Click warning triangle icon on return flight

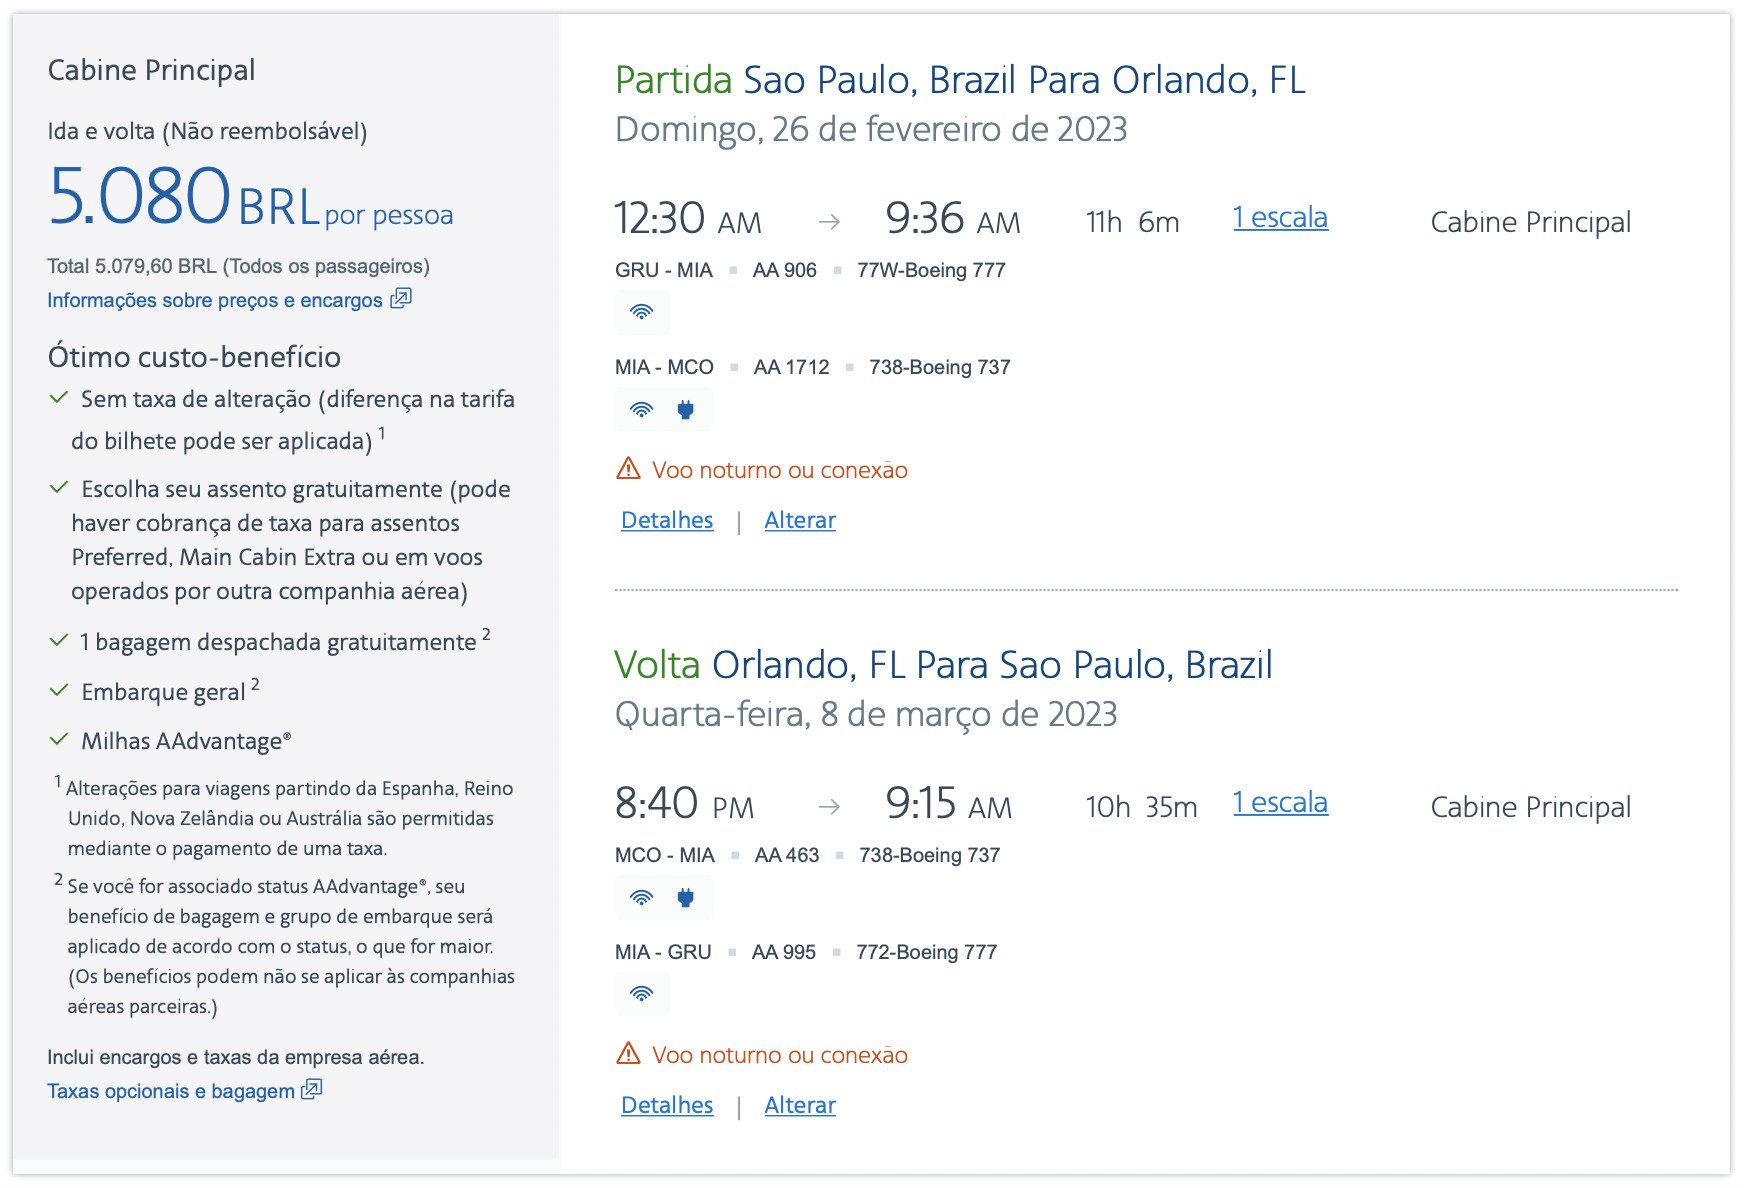[628, 1053]
